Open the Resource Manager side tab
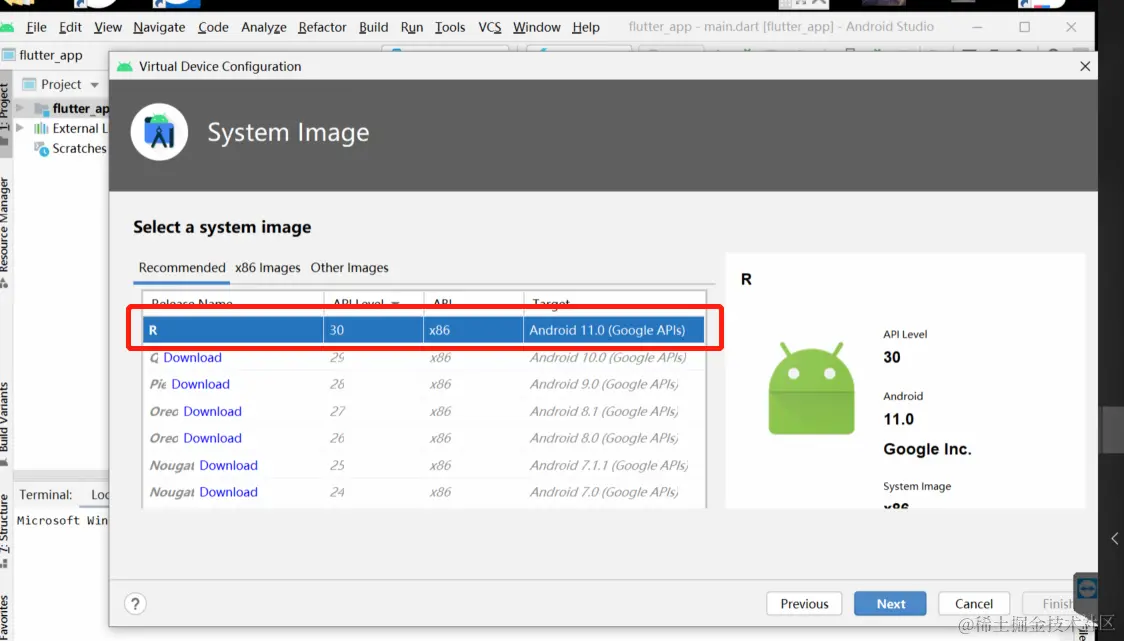 [5, 232]
